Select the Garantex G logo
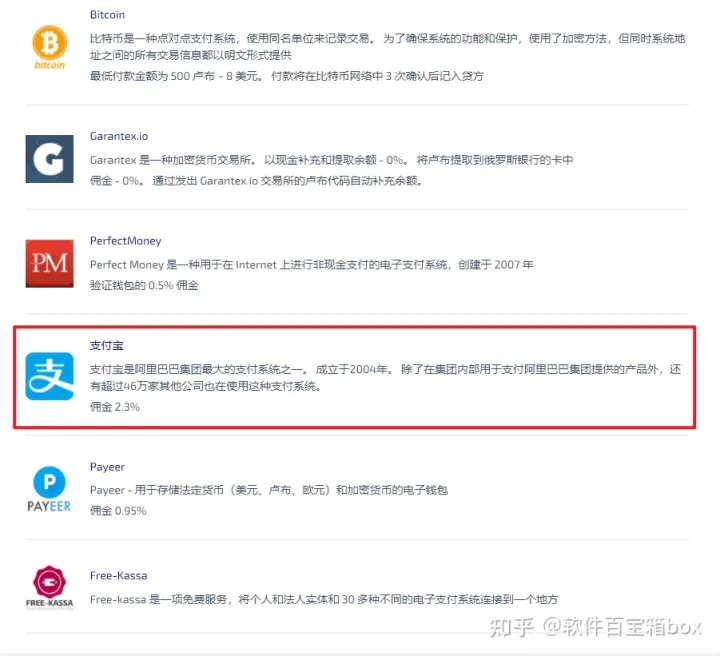Screen dimensions: 720x656 coord(49,159)
